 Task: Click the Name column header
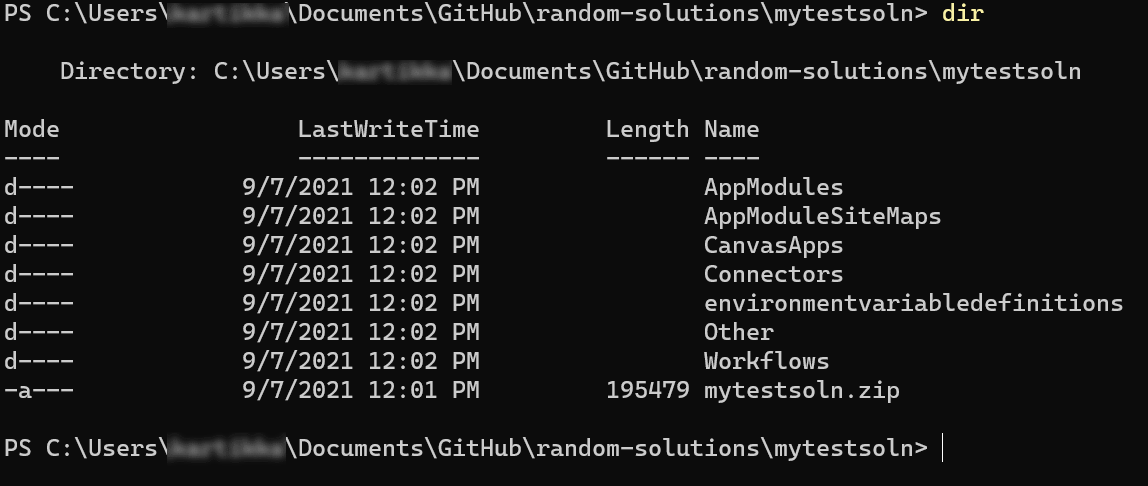coord(731,130)
